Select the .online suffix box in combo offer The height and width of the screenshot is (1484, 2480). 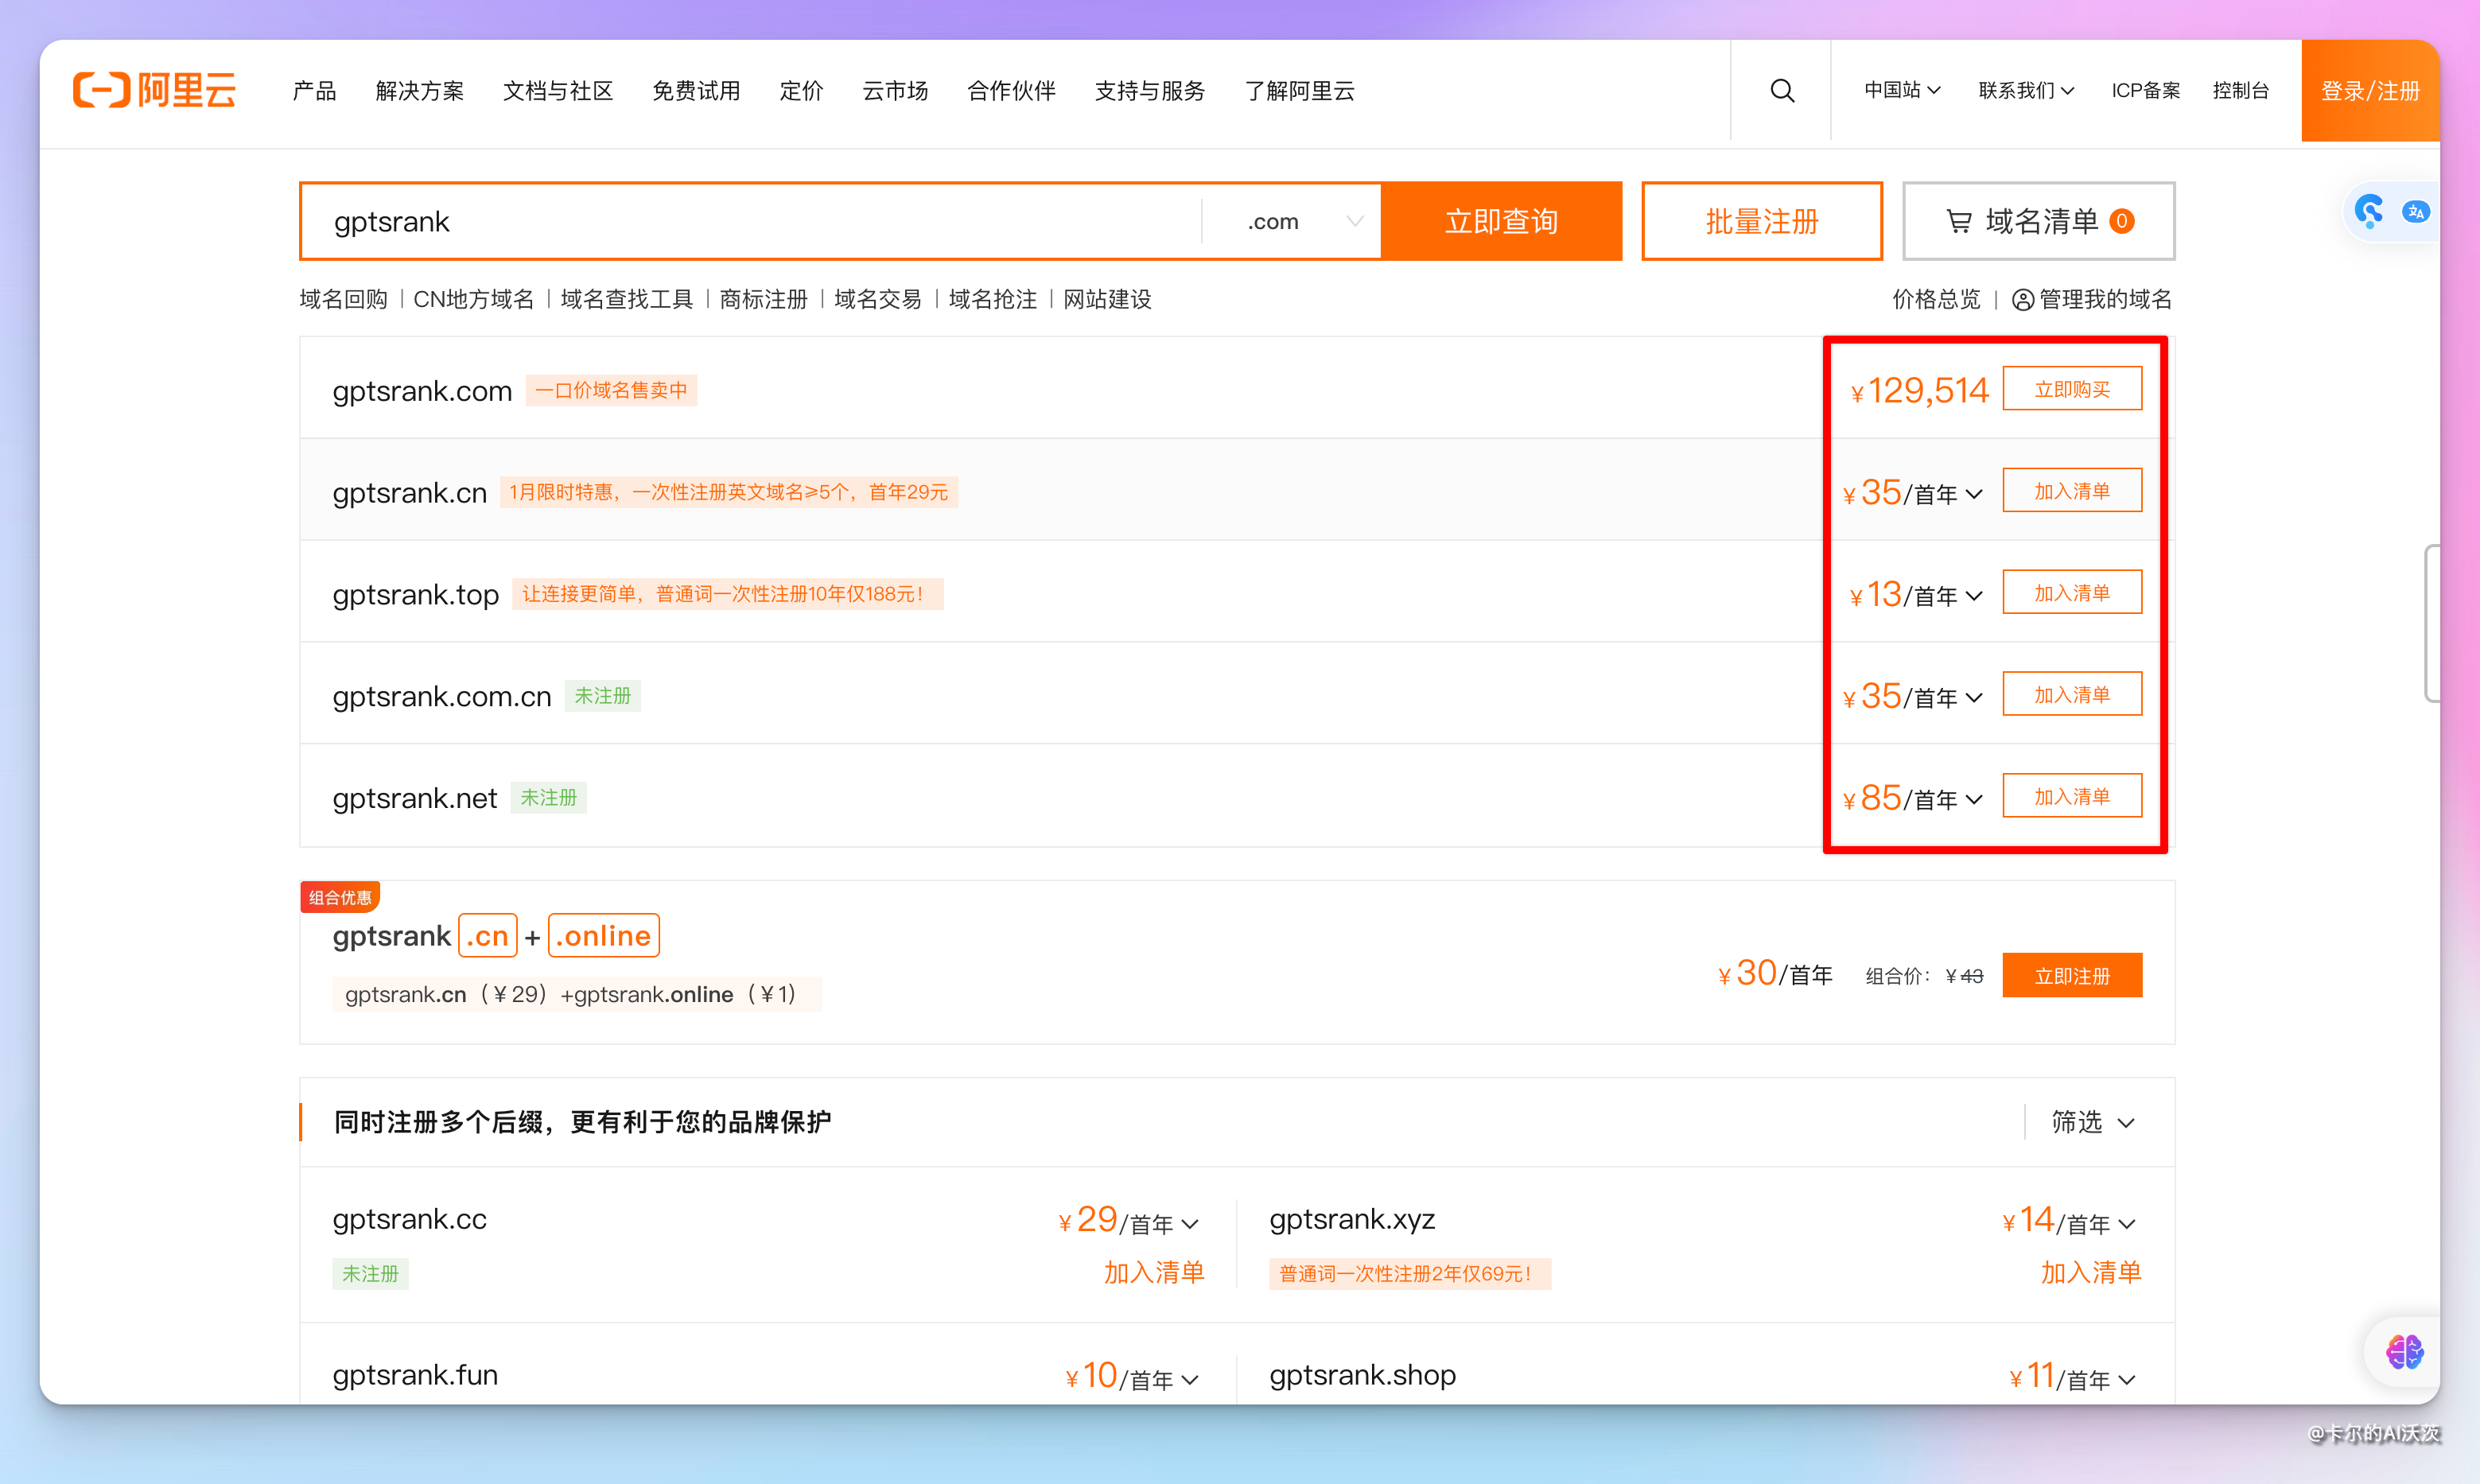pos(604,936)
